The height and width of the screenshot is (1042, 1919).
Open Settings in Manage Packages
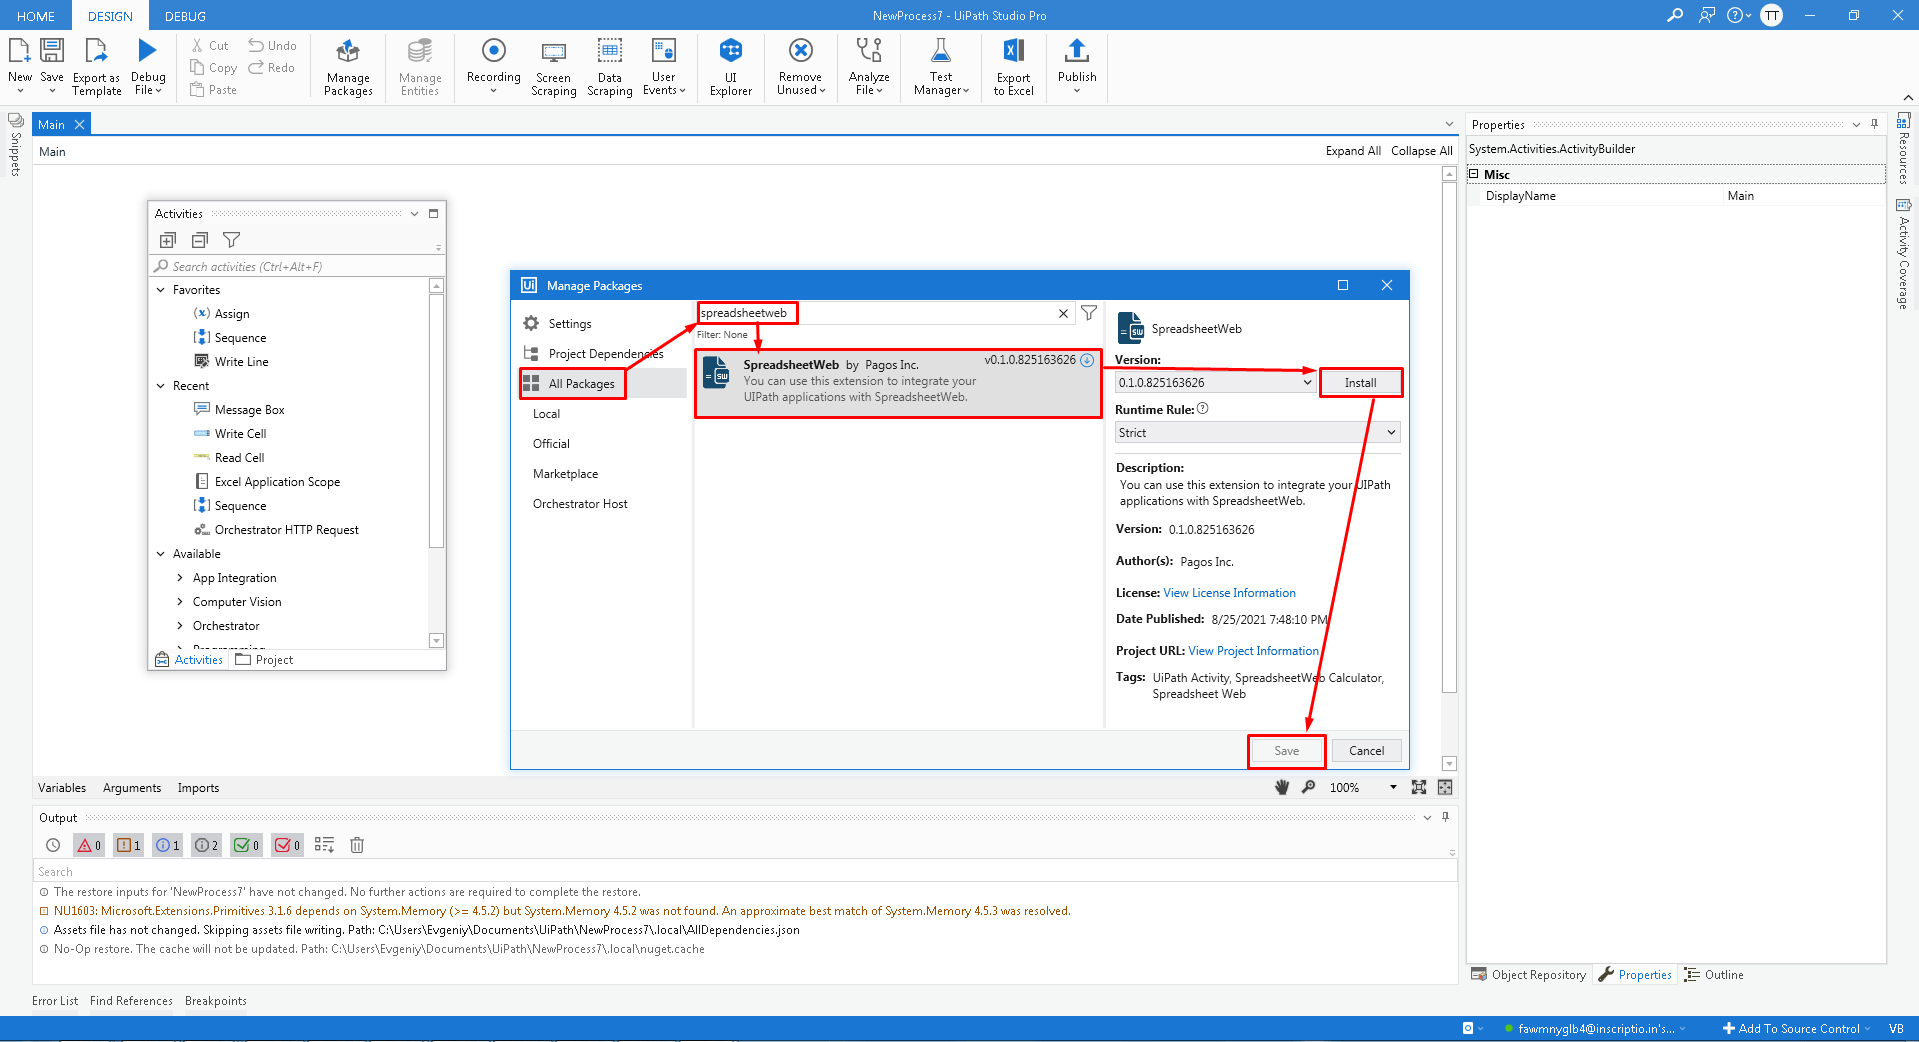pos(569,324)
